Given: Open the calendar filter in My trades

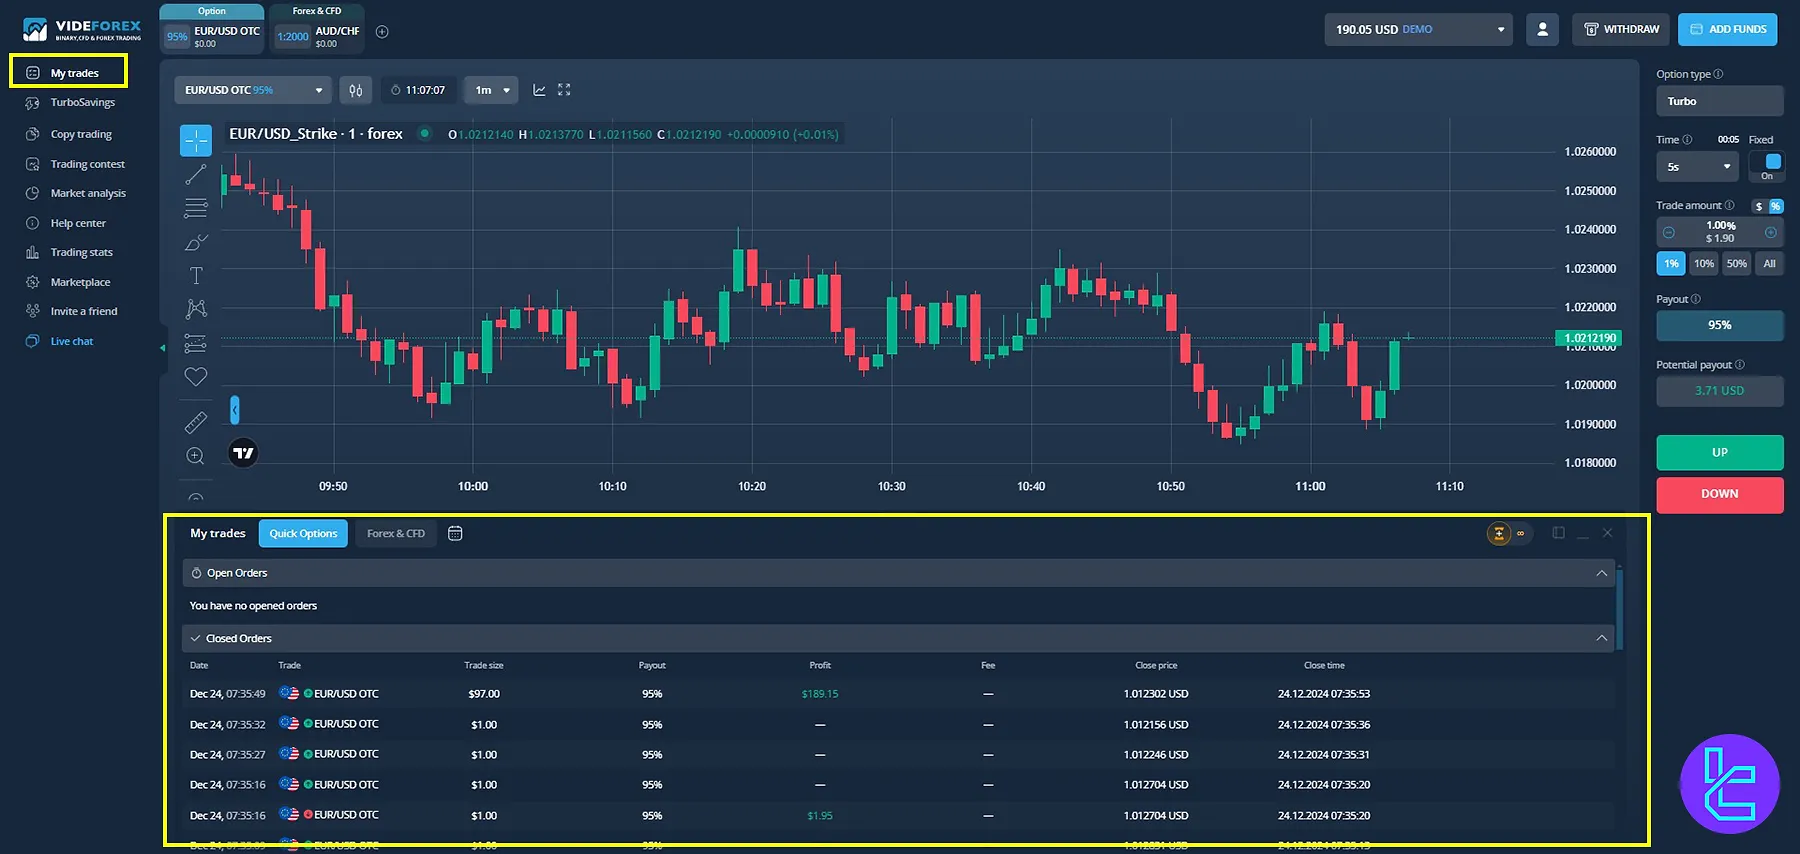Looking at the screenshot, I should point(455,533).
